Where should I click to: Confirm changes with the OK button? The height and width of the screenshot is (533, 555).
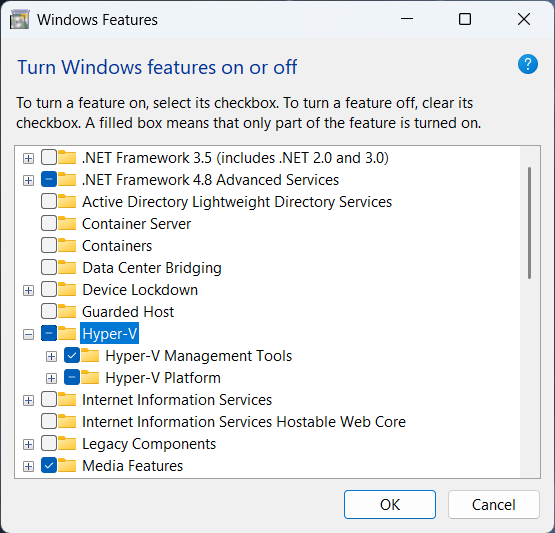[x=390, y=504]
